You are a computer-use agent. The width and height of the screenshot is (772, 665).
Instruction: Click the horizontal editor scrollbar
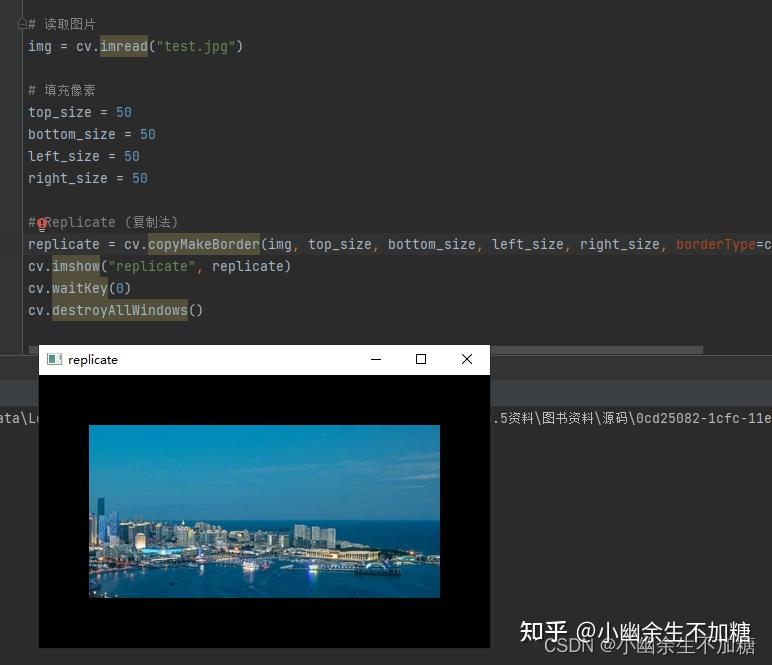[596, 350]
